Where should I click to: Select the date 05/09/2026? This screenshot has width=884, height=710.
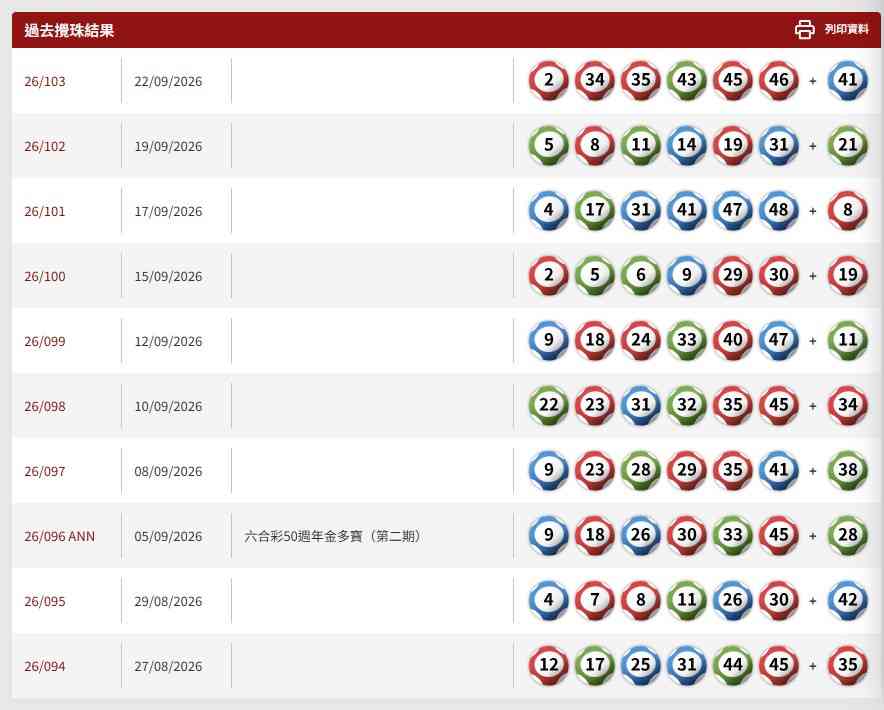pos(168,536)
